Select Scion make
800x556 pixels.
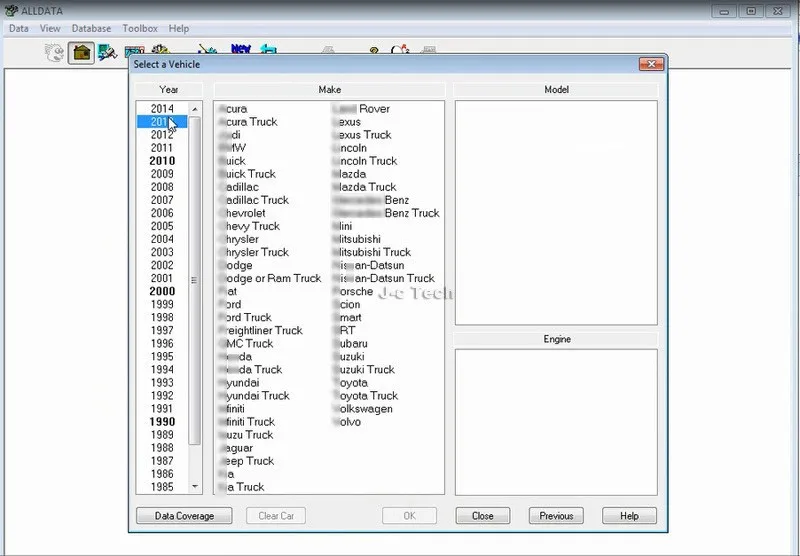coord(347,304)
